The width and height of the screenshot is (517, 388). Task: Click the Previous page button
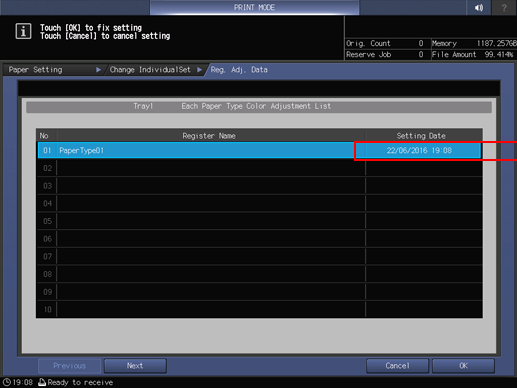[x=69, y=366]
